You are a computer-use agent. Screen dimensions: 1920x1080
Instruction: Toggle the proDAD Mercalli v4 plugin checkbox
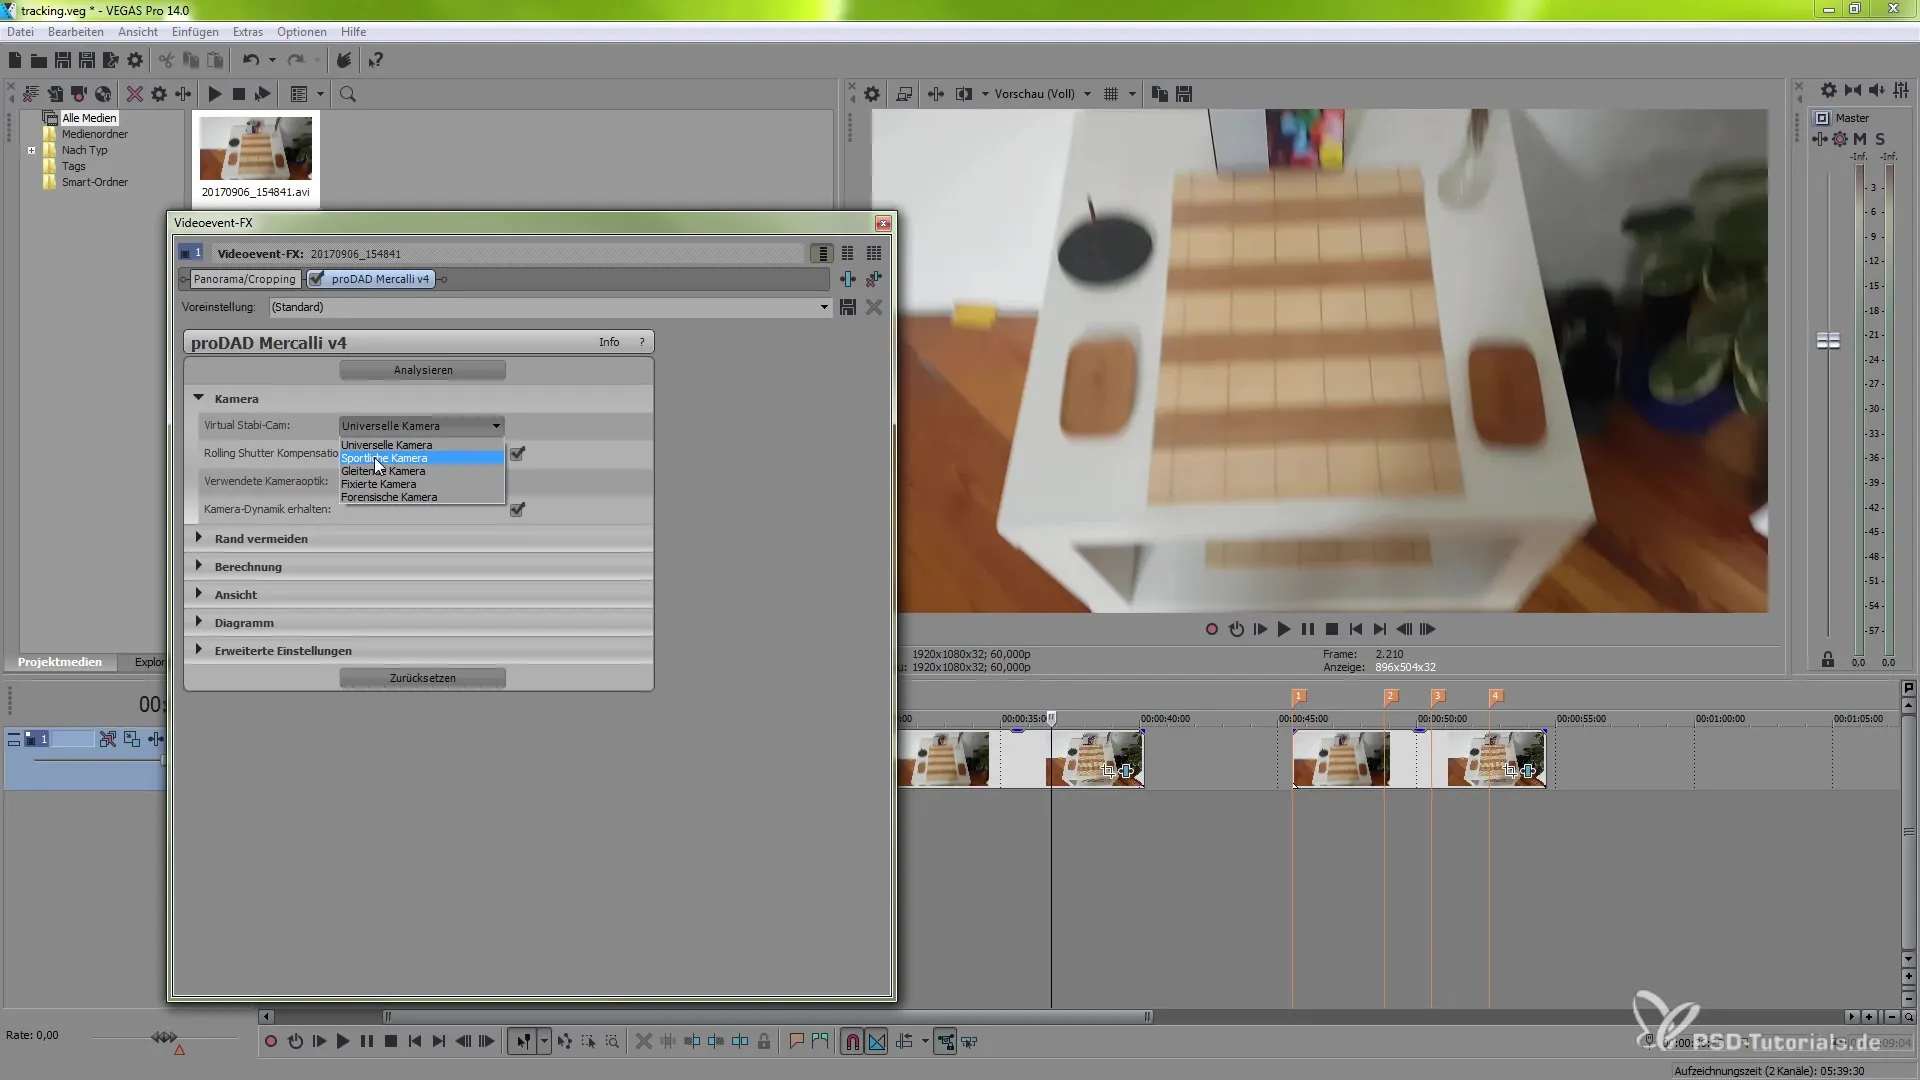pyautogui.click(x=317, y=279)
